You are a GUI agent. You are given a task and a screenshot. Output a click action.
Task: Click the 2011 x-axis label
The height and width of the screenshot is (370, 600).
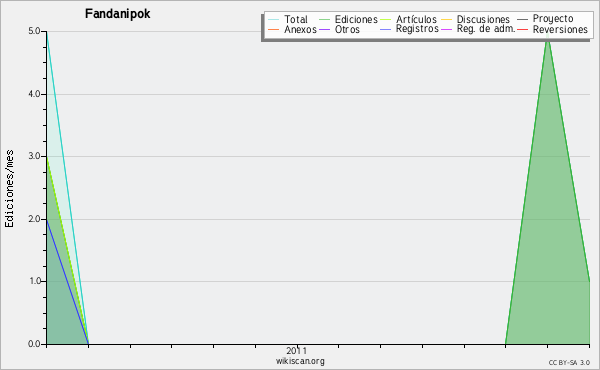[x=297, y=350]
